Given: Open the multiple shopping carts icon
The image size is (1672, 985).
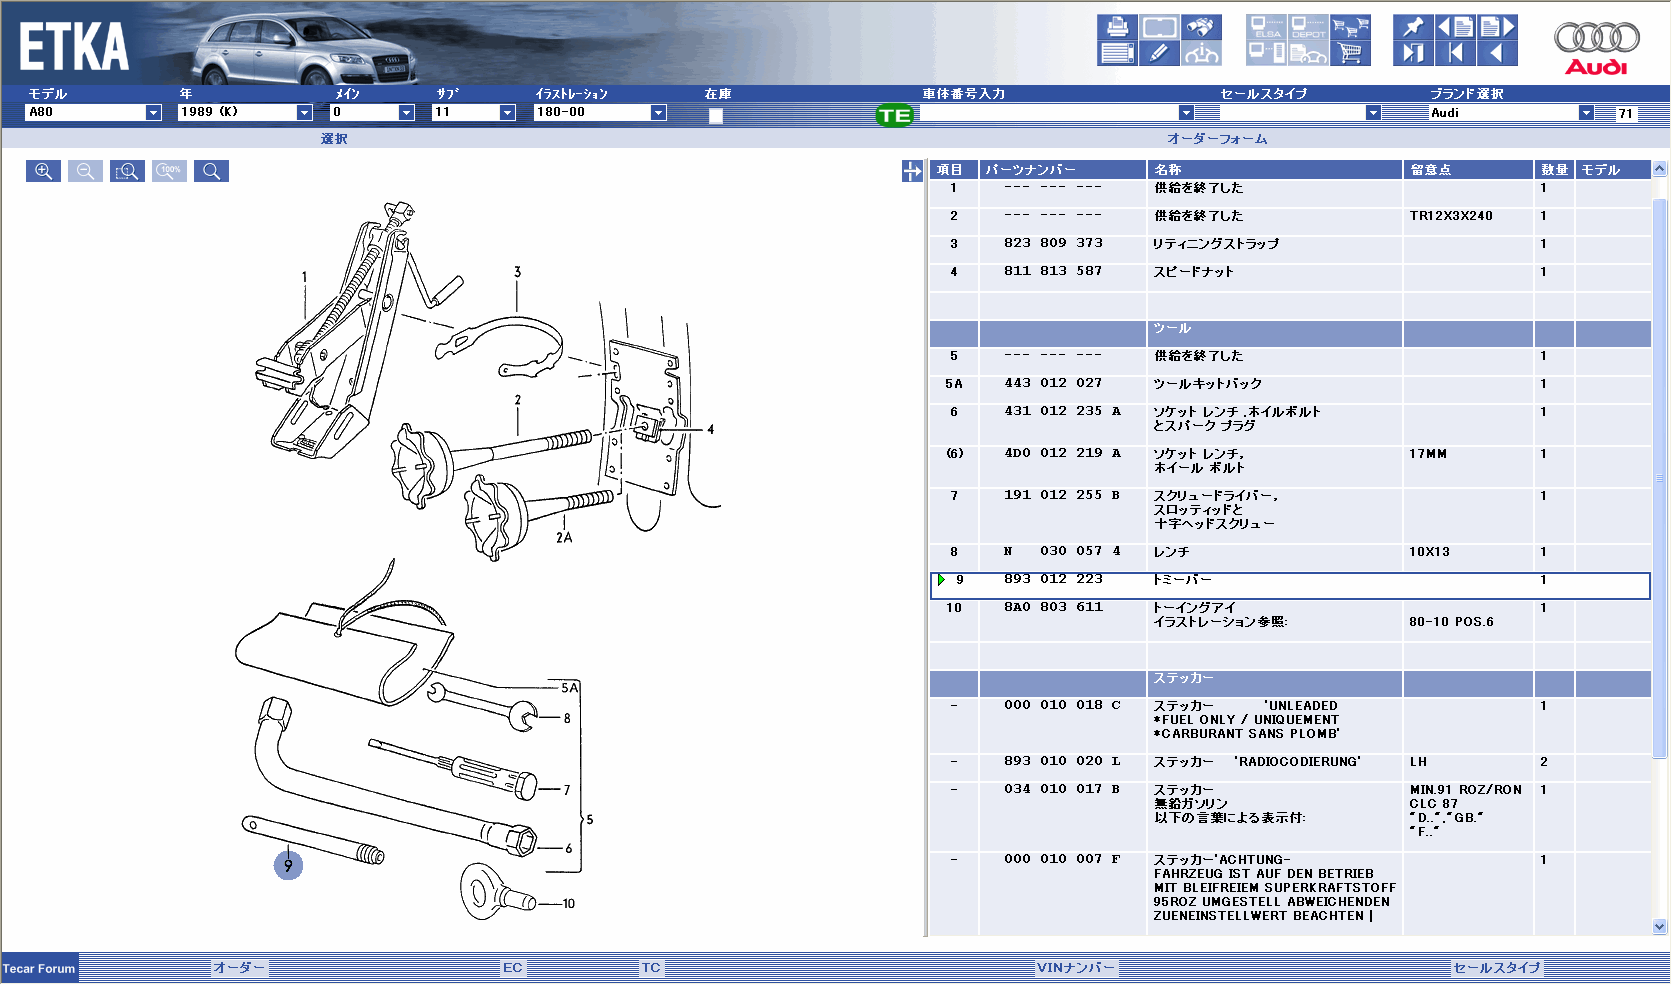Looking at the screenshot, I should pyautogui.click(x=1350, y=27).
